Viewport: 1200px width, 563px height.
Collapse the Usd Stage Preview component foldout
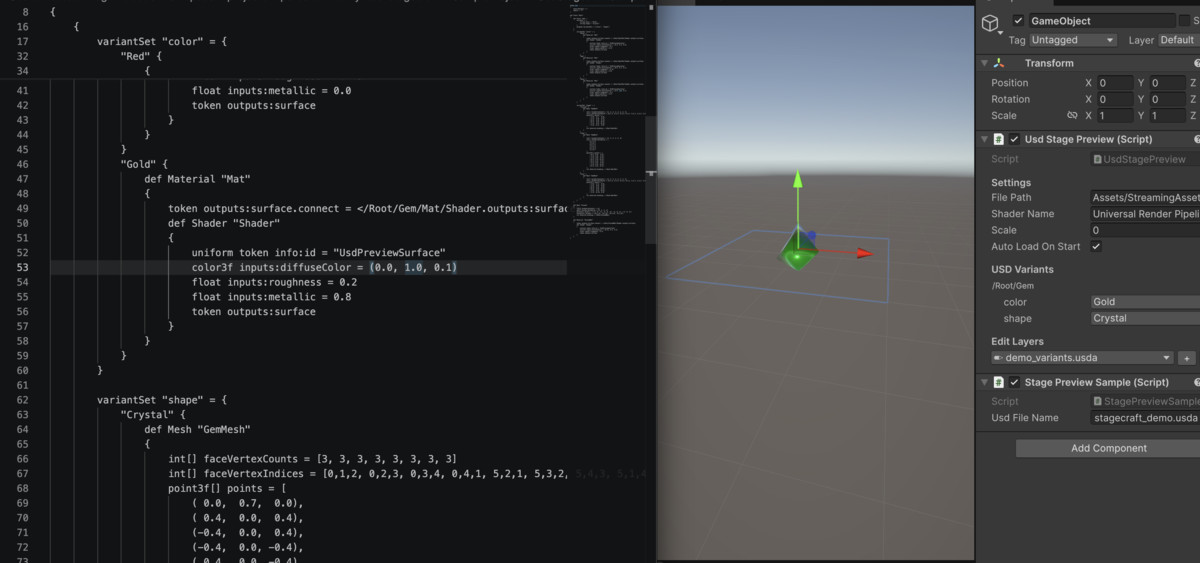(983, 139)
